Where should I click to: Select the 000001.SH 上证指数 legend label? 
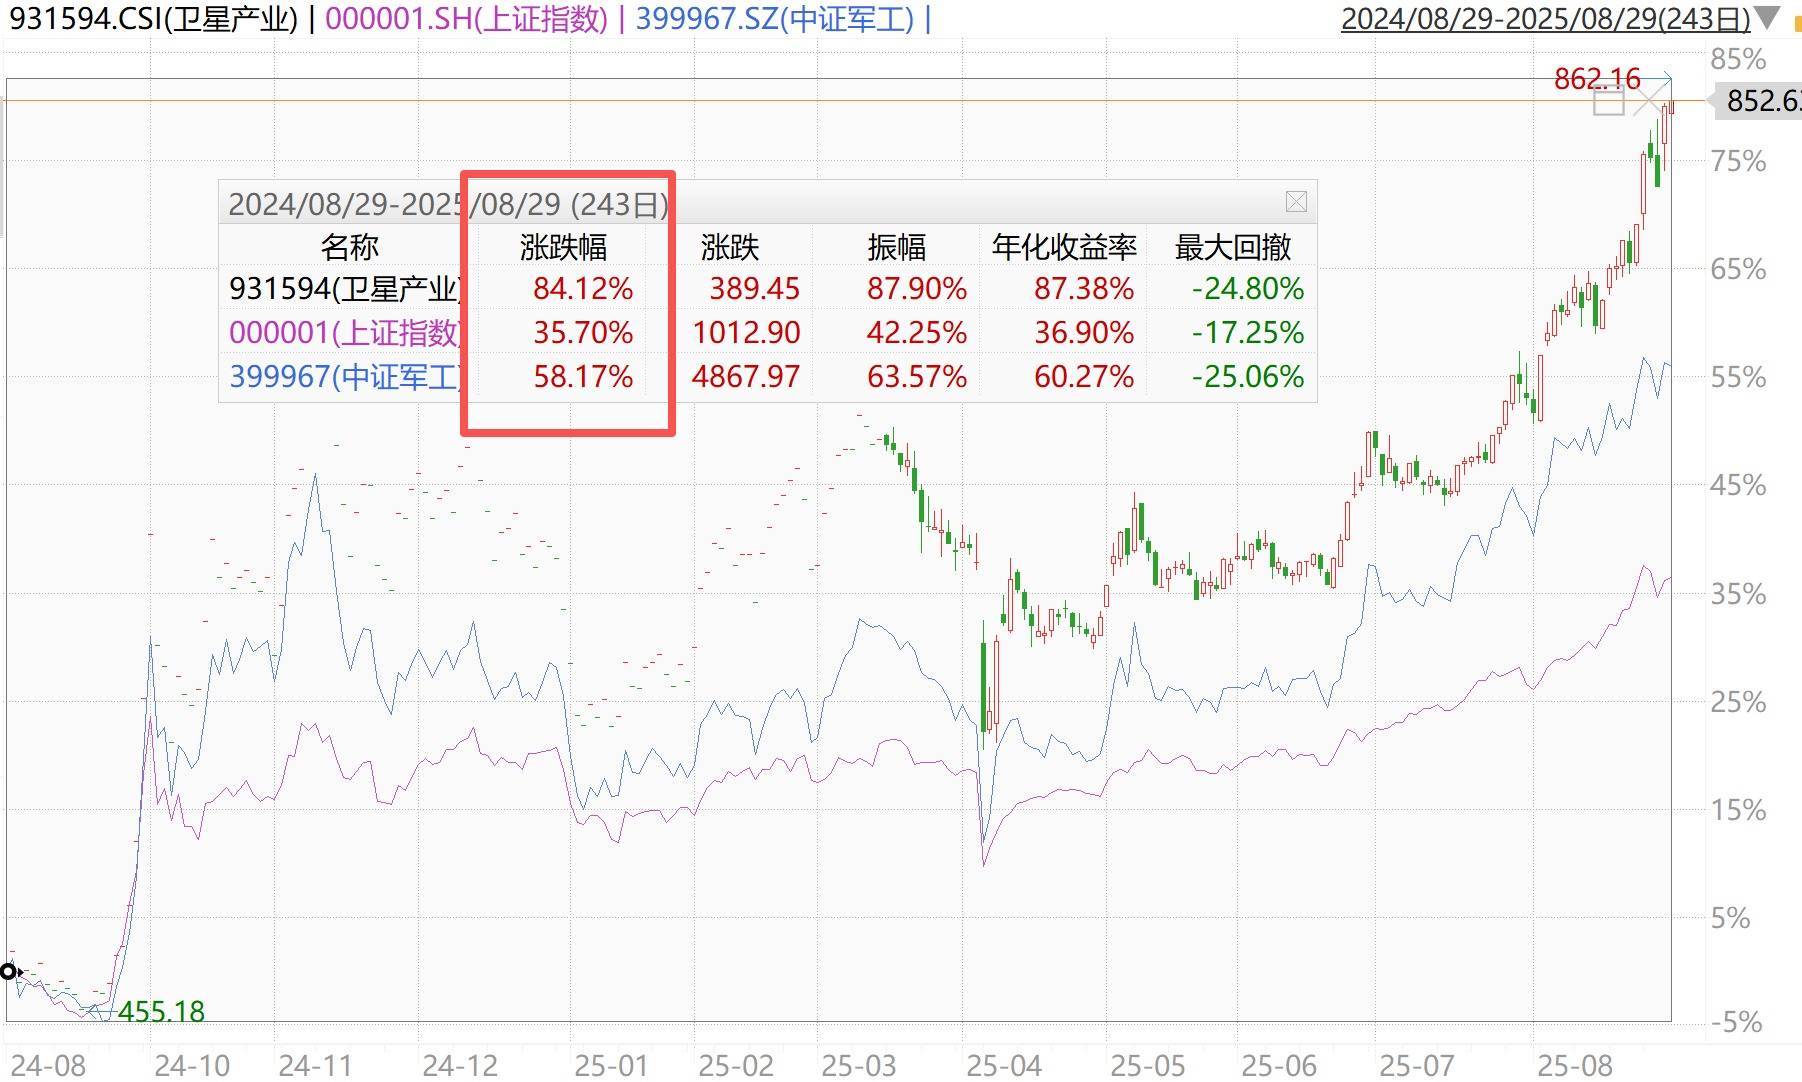[x=466, y=19]
